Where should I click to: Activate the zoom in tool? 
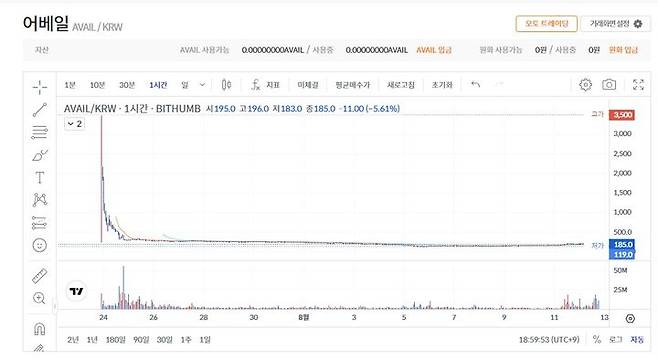coord(39,298)
